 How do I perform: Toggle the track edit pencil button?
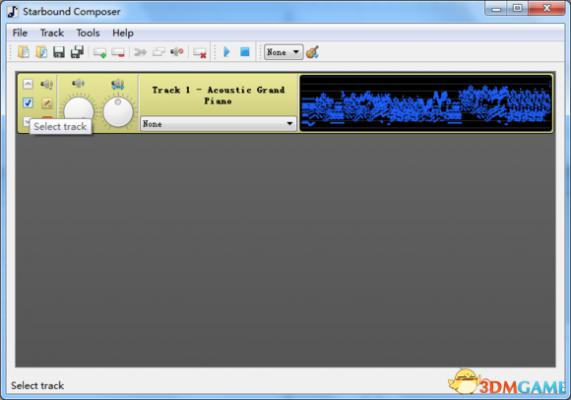pos(47,103)
